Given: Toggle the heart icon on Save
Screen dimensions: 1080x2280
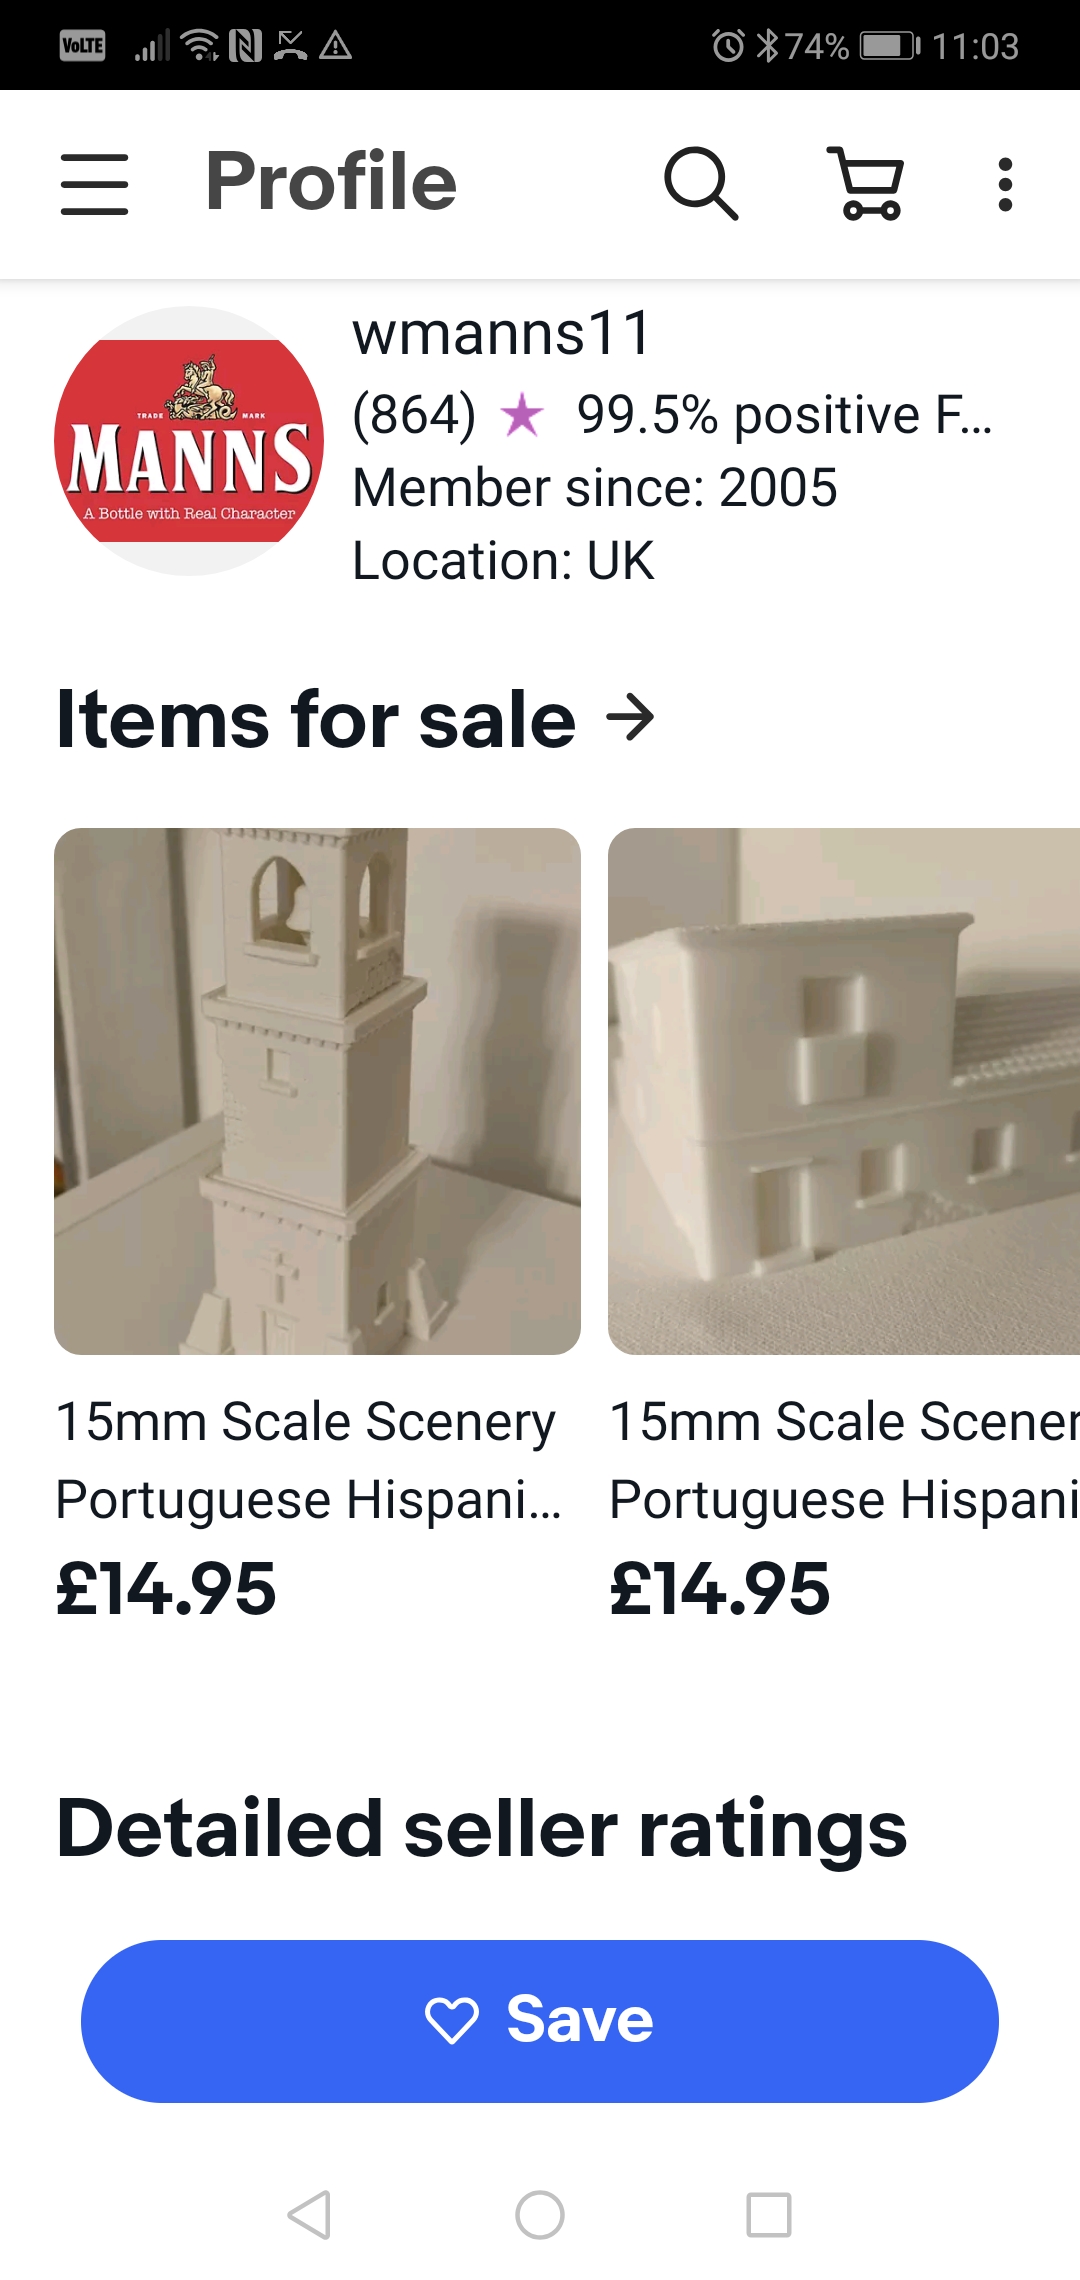Looking at the screenshot, I should click(x=452, y=2021).
